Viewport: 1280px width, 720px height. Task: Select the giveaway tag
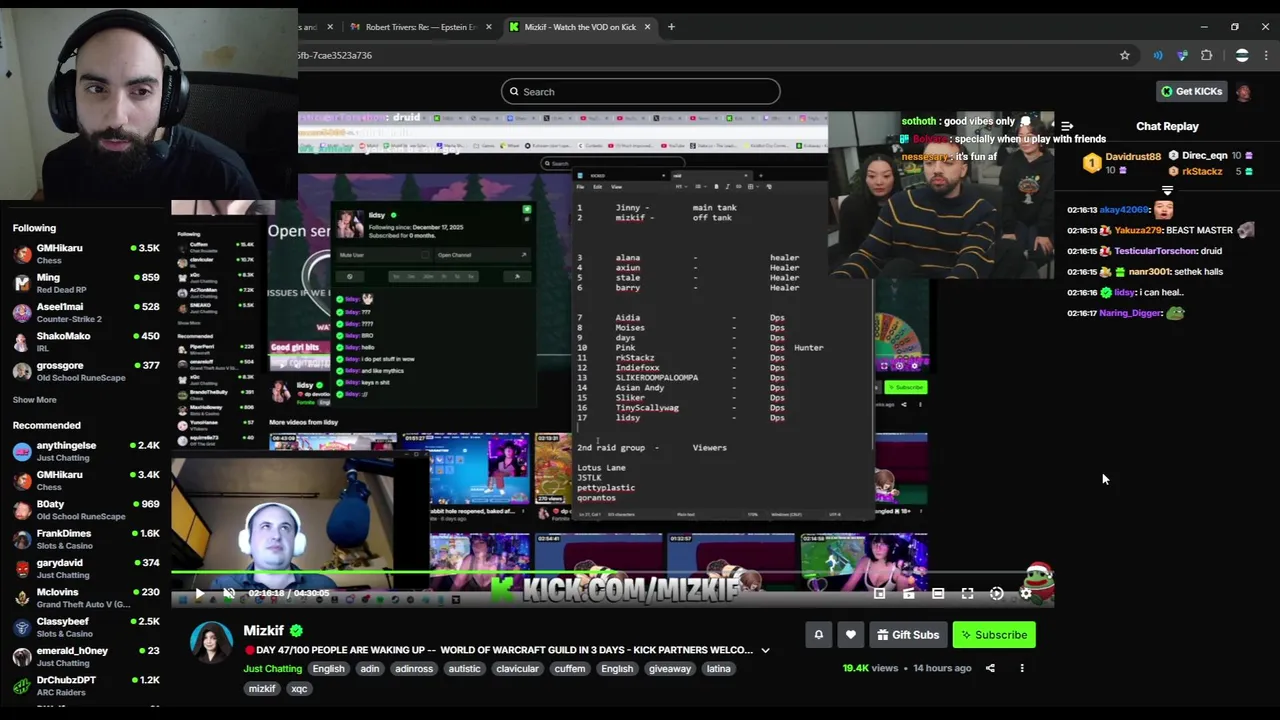[x=670, y=669]
